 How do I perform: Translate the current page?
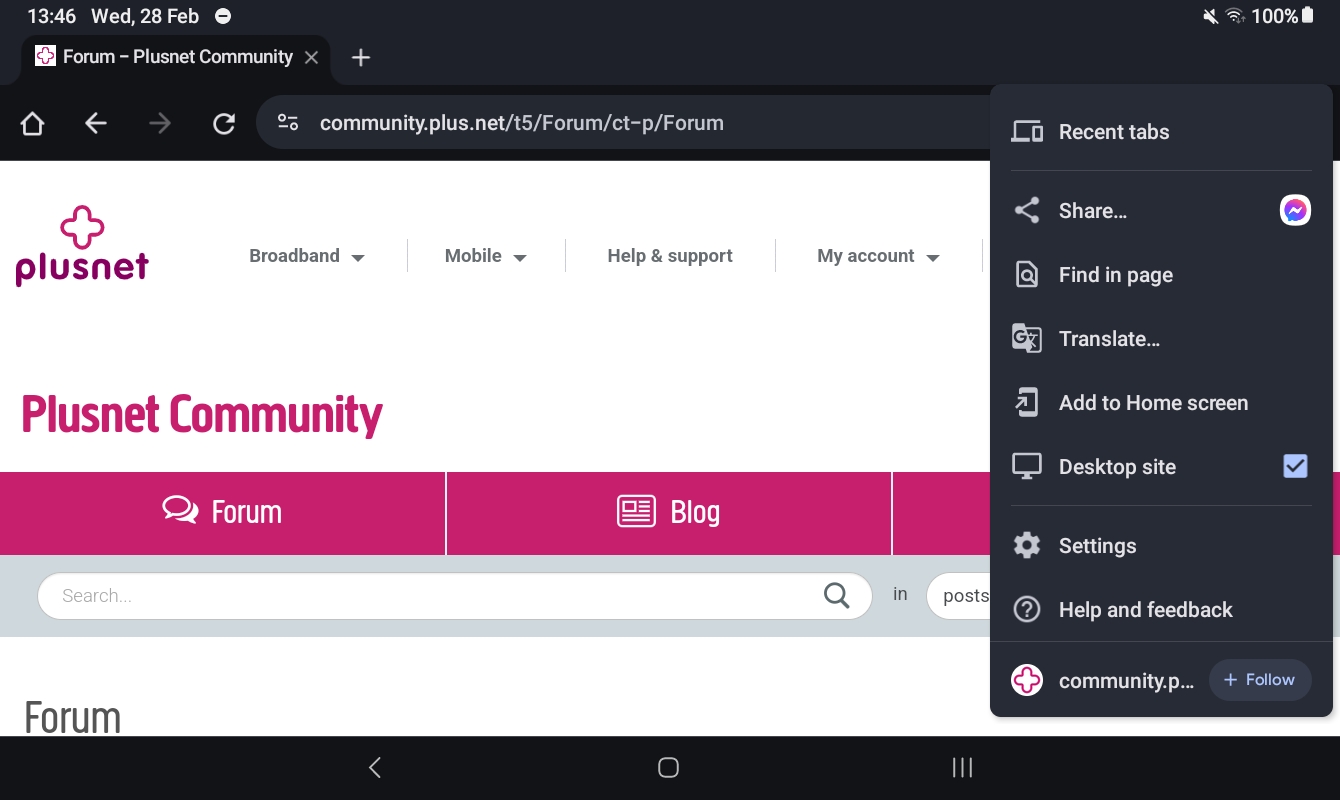(x=1110, y=338)
